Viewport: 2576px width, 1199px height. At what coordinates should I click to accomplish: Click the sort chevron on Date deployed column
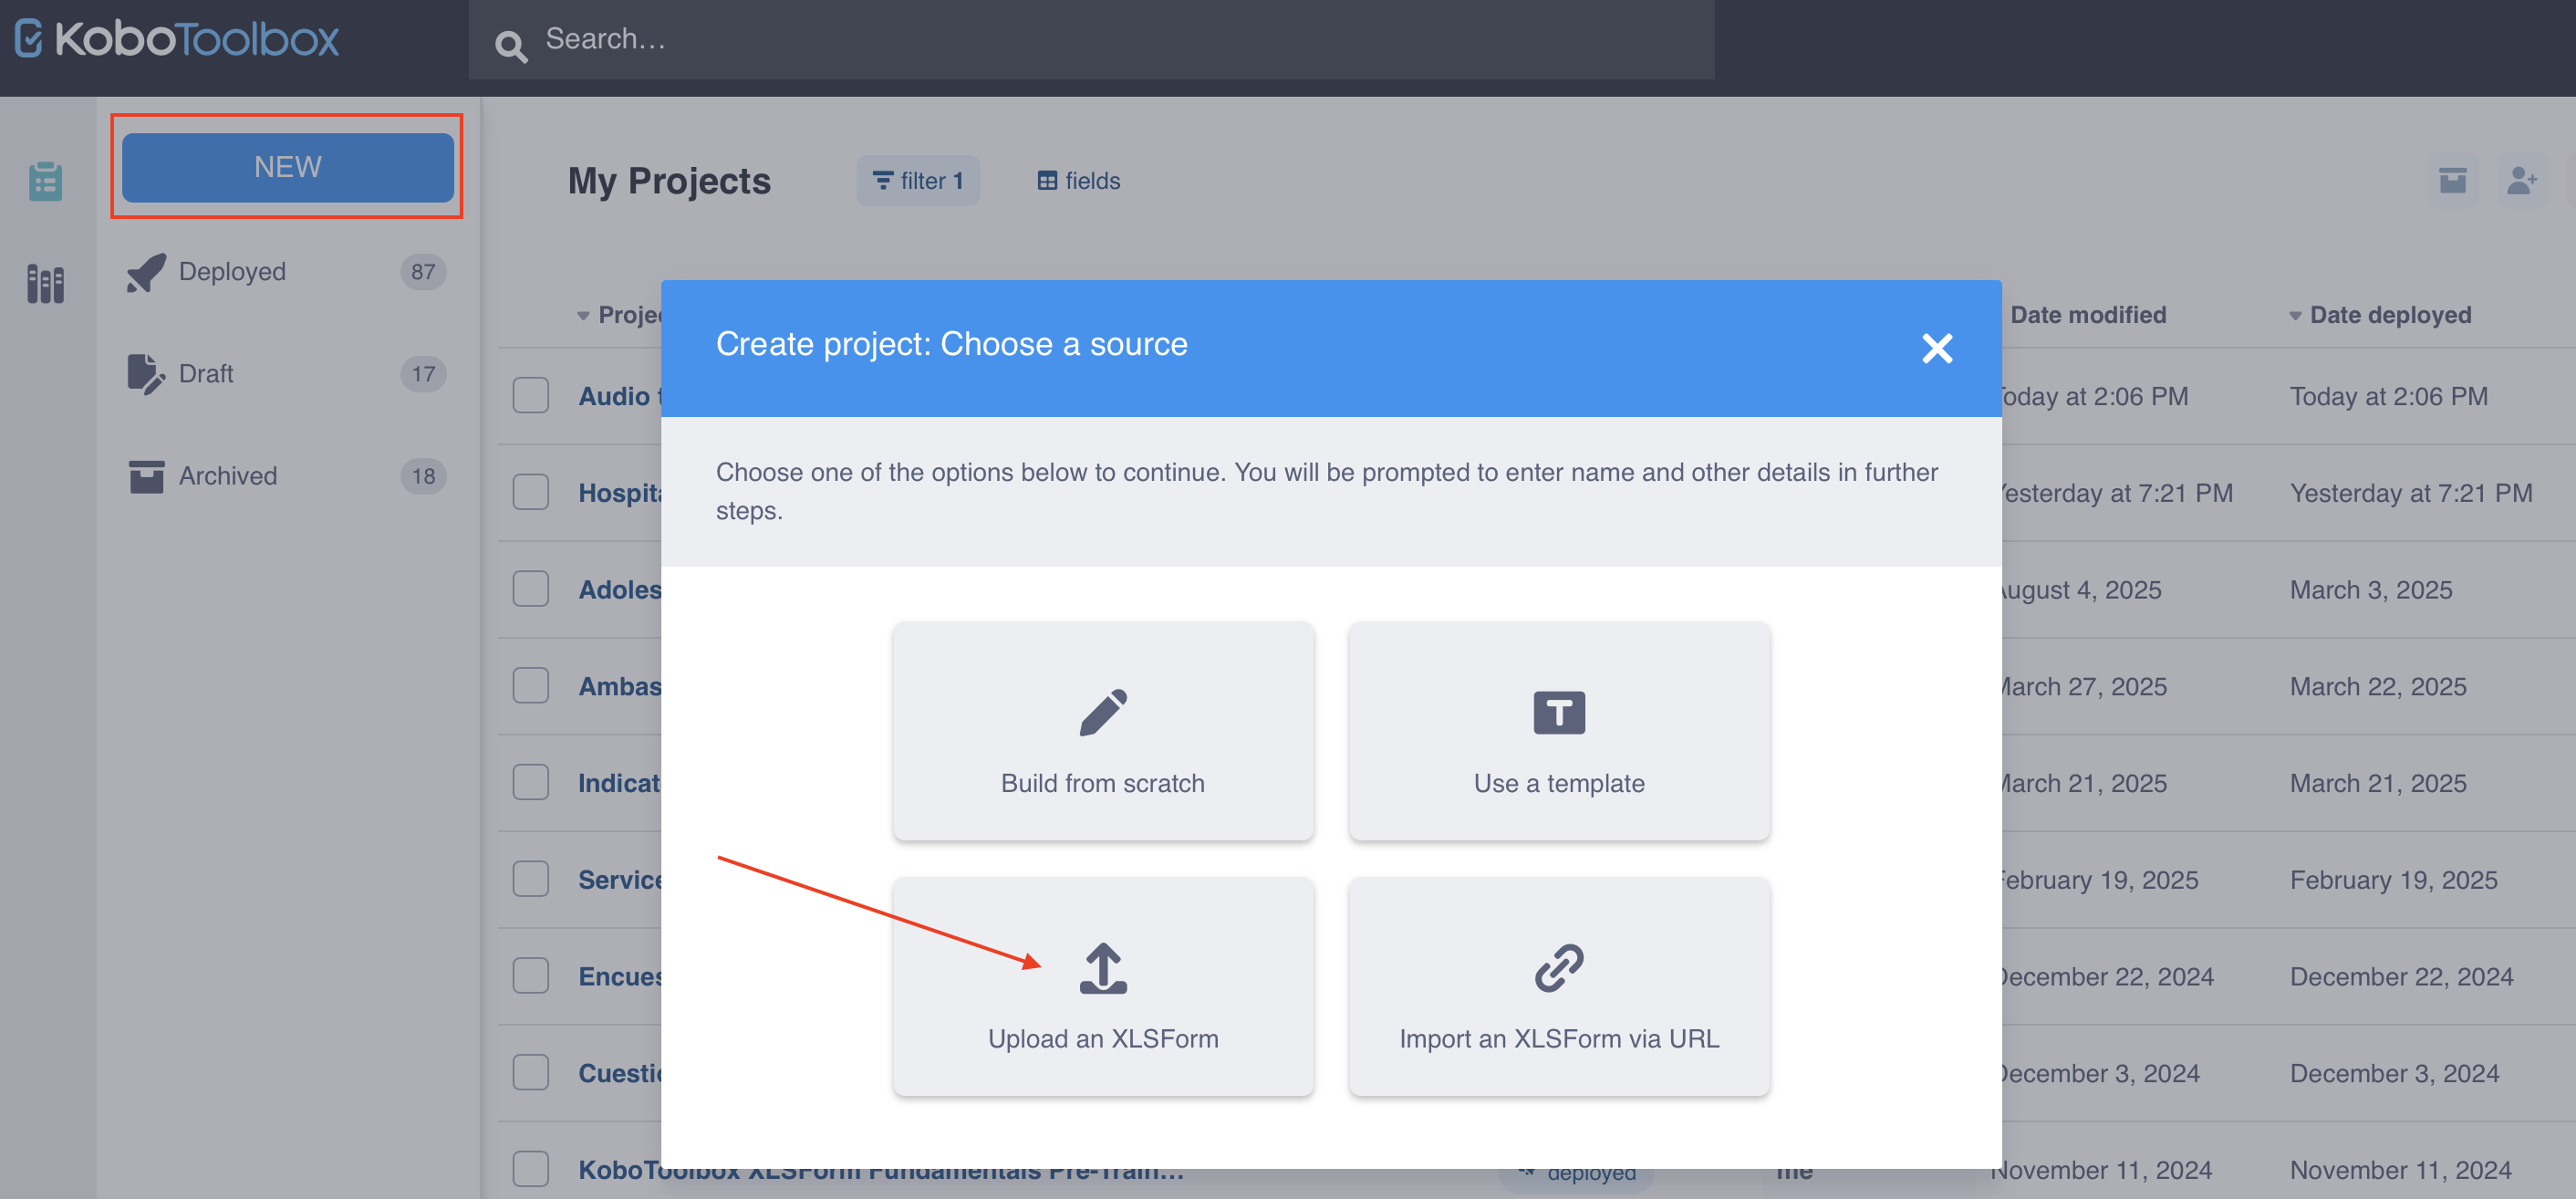click(x=2295, y=314)
